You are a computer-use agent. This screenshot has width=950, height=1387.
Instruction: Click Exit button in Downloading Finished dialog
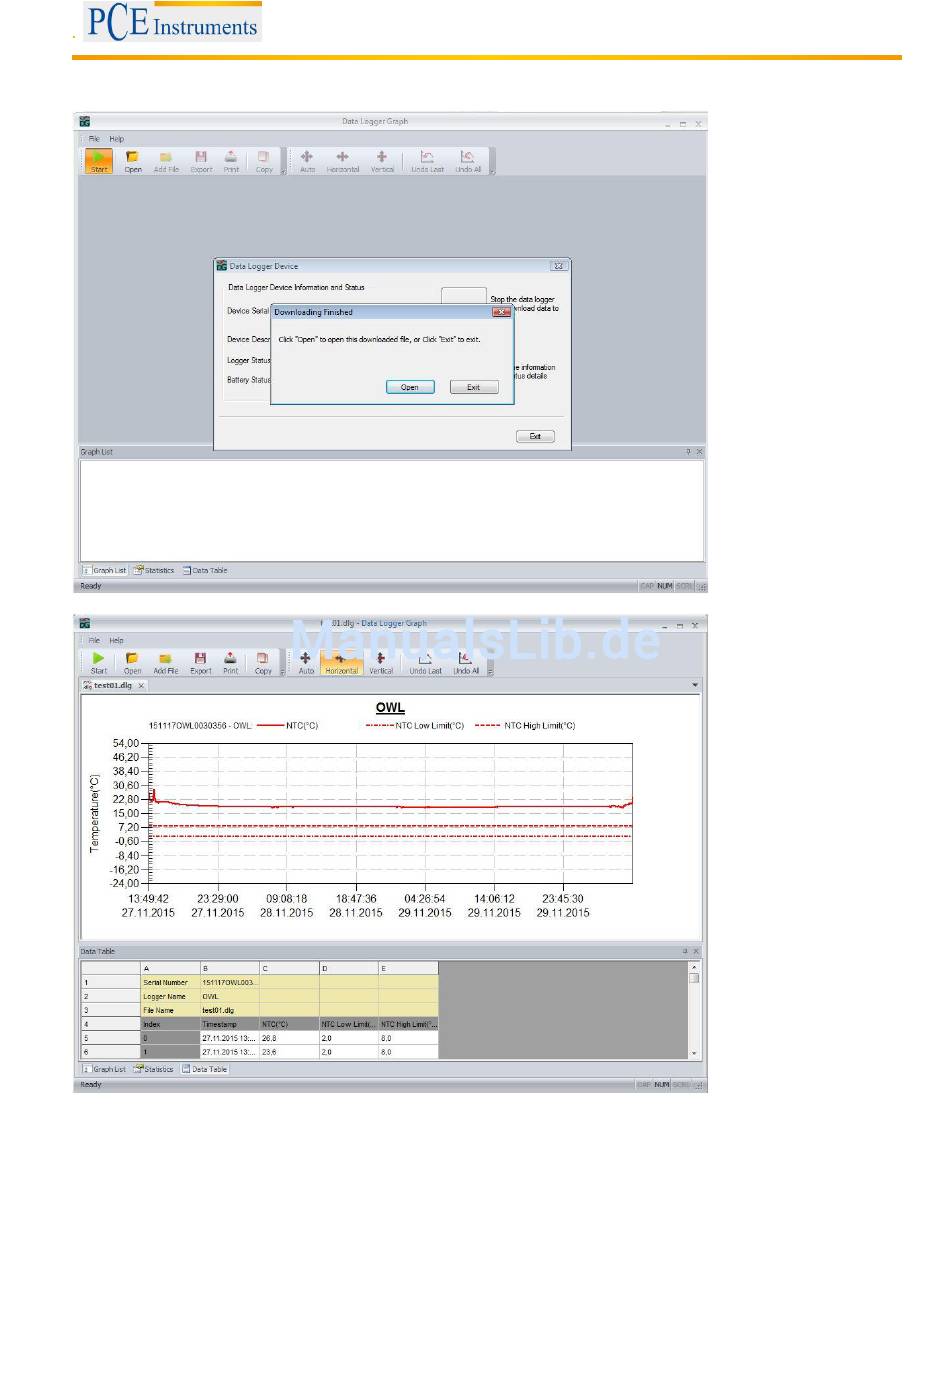[x=473, y=387]
